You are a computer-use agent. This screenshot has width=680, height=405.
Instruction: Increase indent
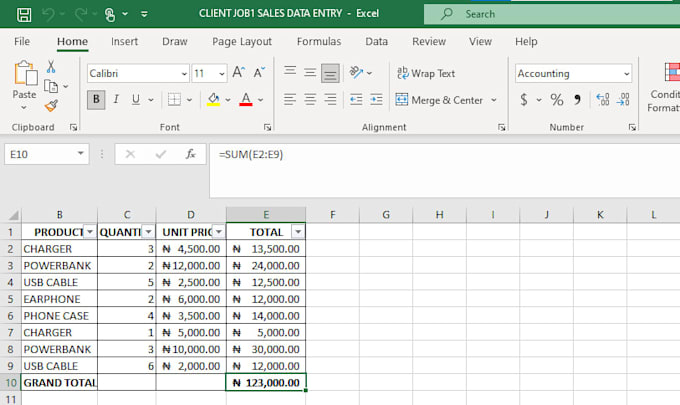click(x=376, y=100)
